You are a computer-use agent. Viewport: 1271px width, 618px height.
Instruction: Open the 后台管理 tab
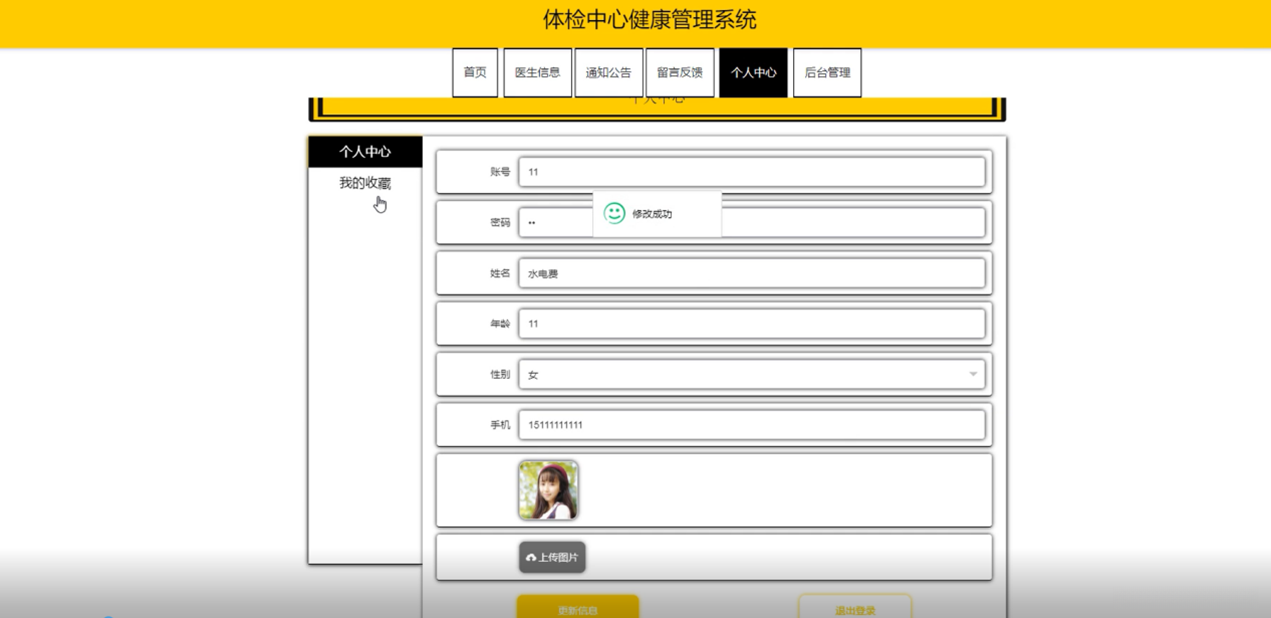(827, 73)
